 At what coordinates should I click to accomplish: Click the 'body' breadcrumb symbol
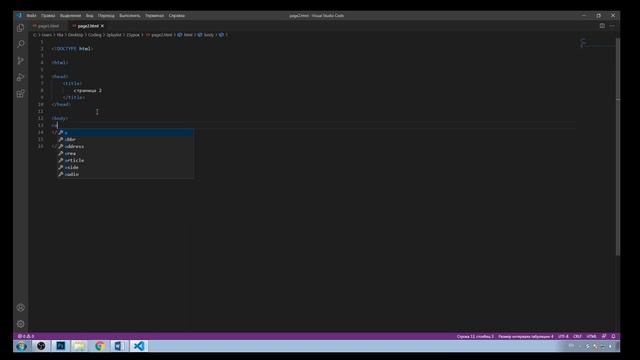click(x=209, y=35)
